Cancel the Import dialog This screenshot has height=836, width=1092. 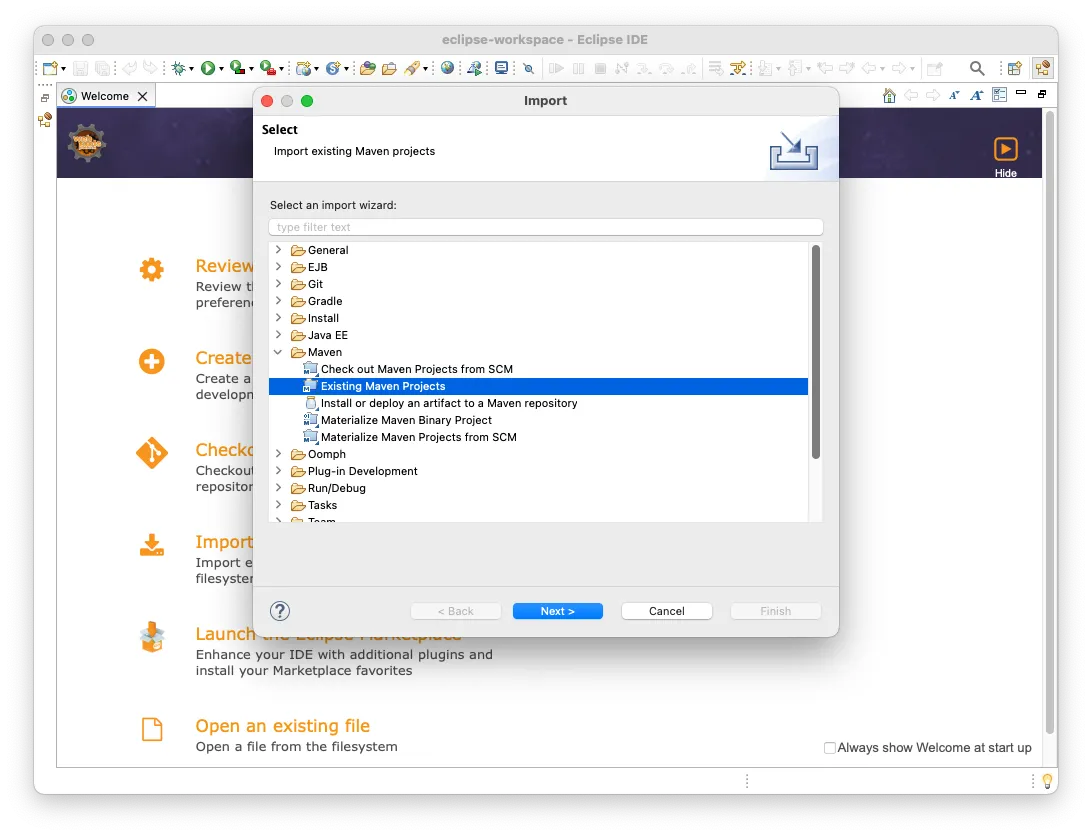666,611
